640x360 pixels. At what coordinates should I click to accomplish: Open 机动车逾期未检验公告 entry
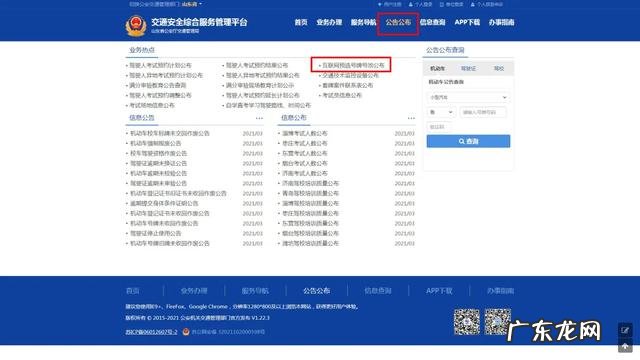click(x=158, y=173)
